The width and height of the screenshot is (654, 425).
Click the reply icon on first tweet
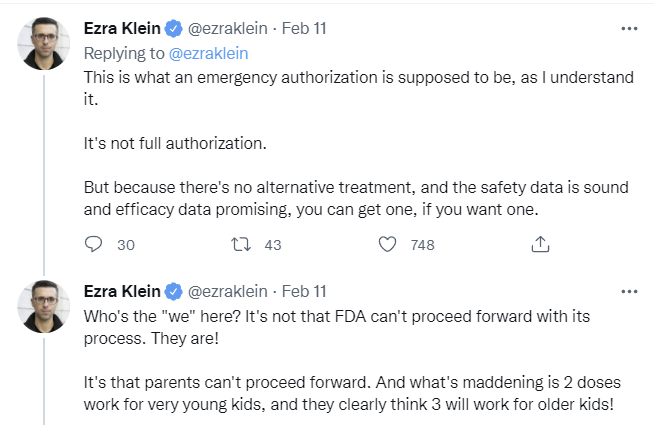[93, 244]
